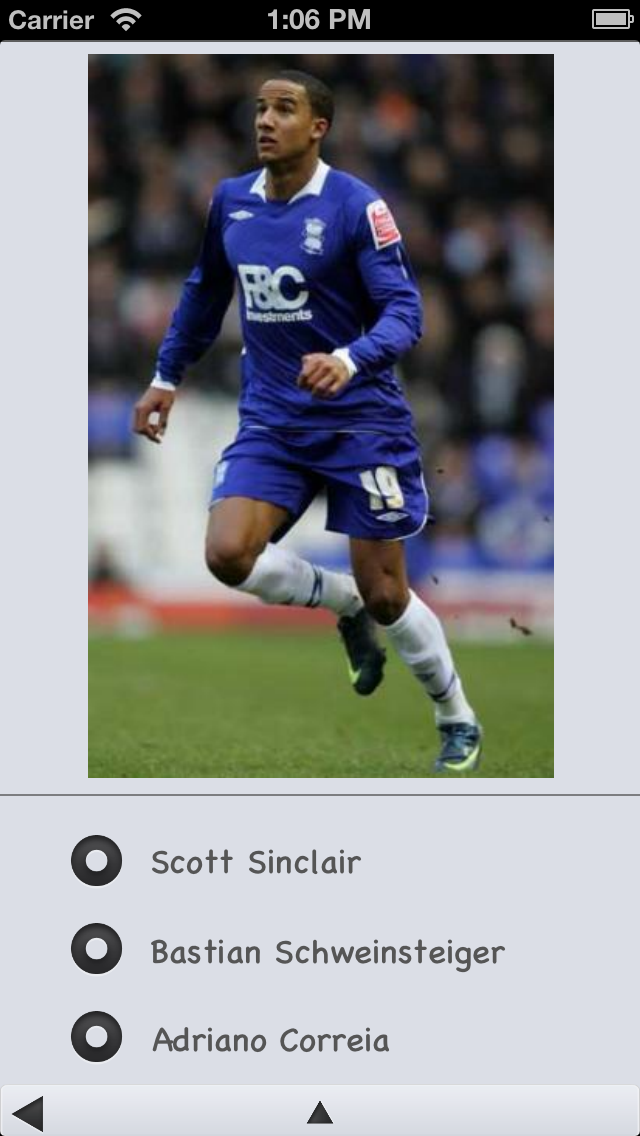640x1136 pixels.
Task: Click the green-soled boot on the grass
Action: coord(457,746)
